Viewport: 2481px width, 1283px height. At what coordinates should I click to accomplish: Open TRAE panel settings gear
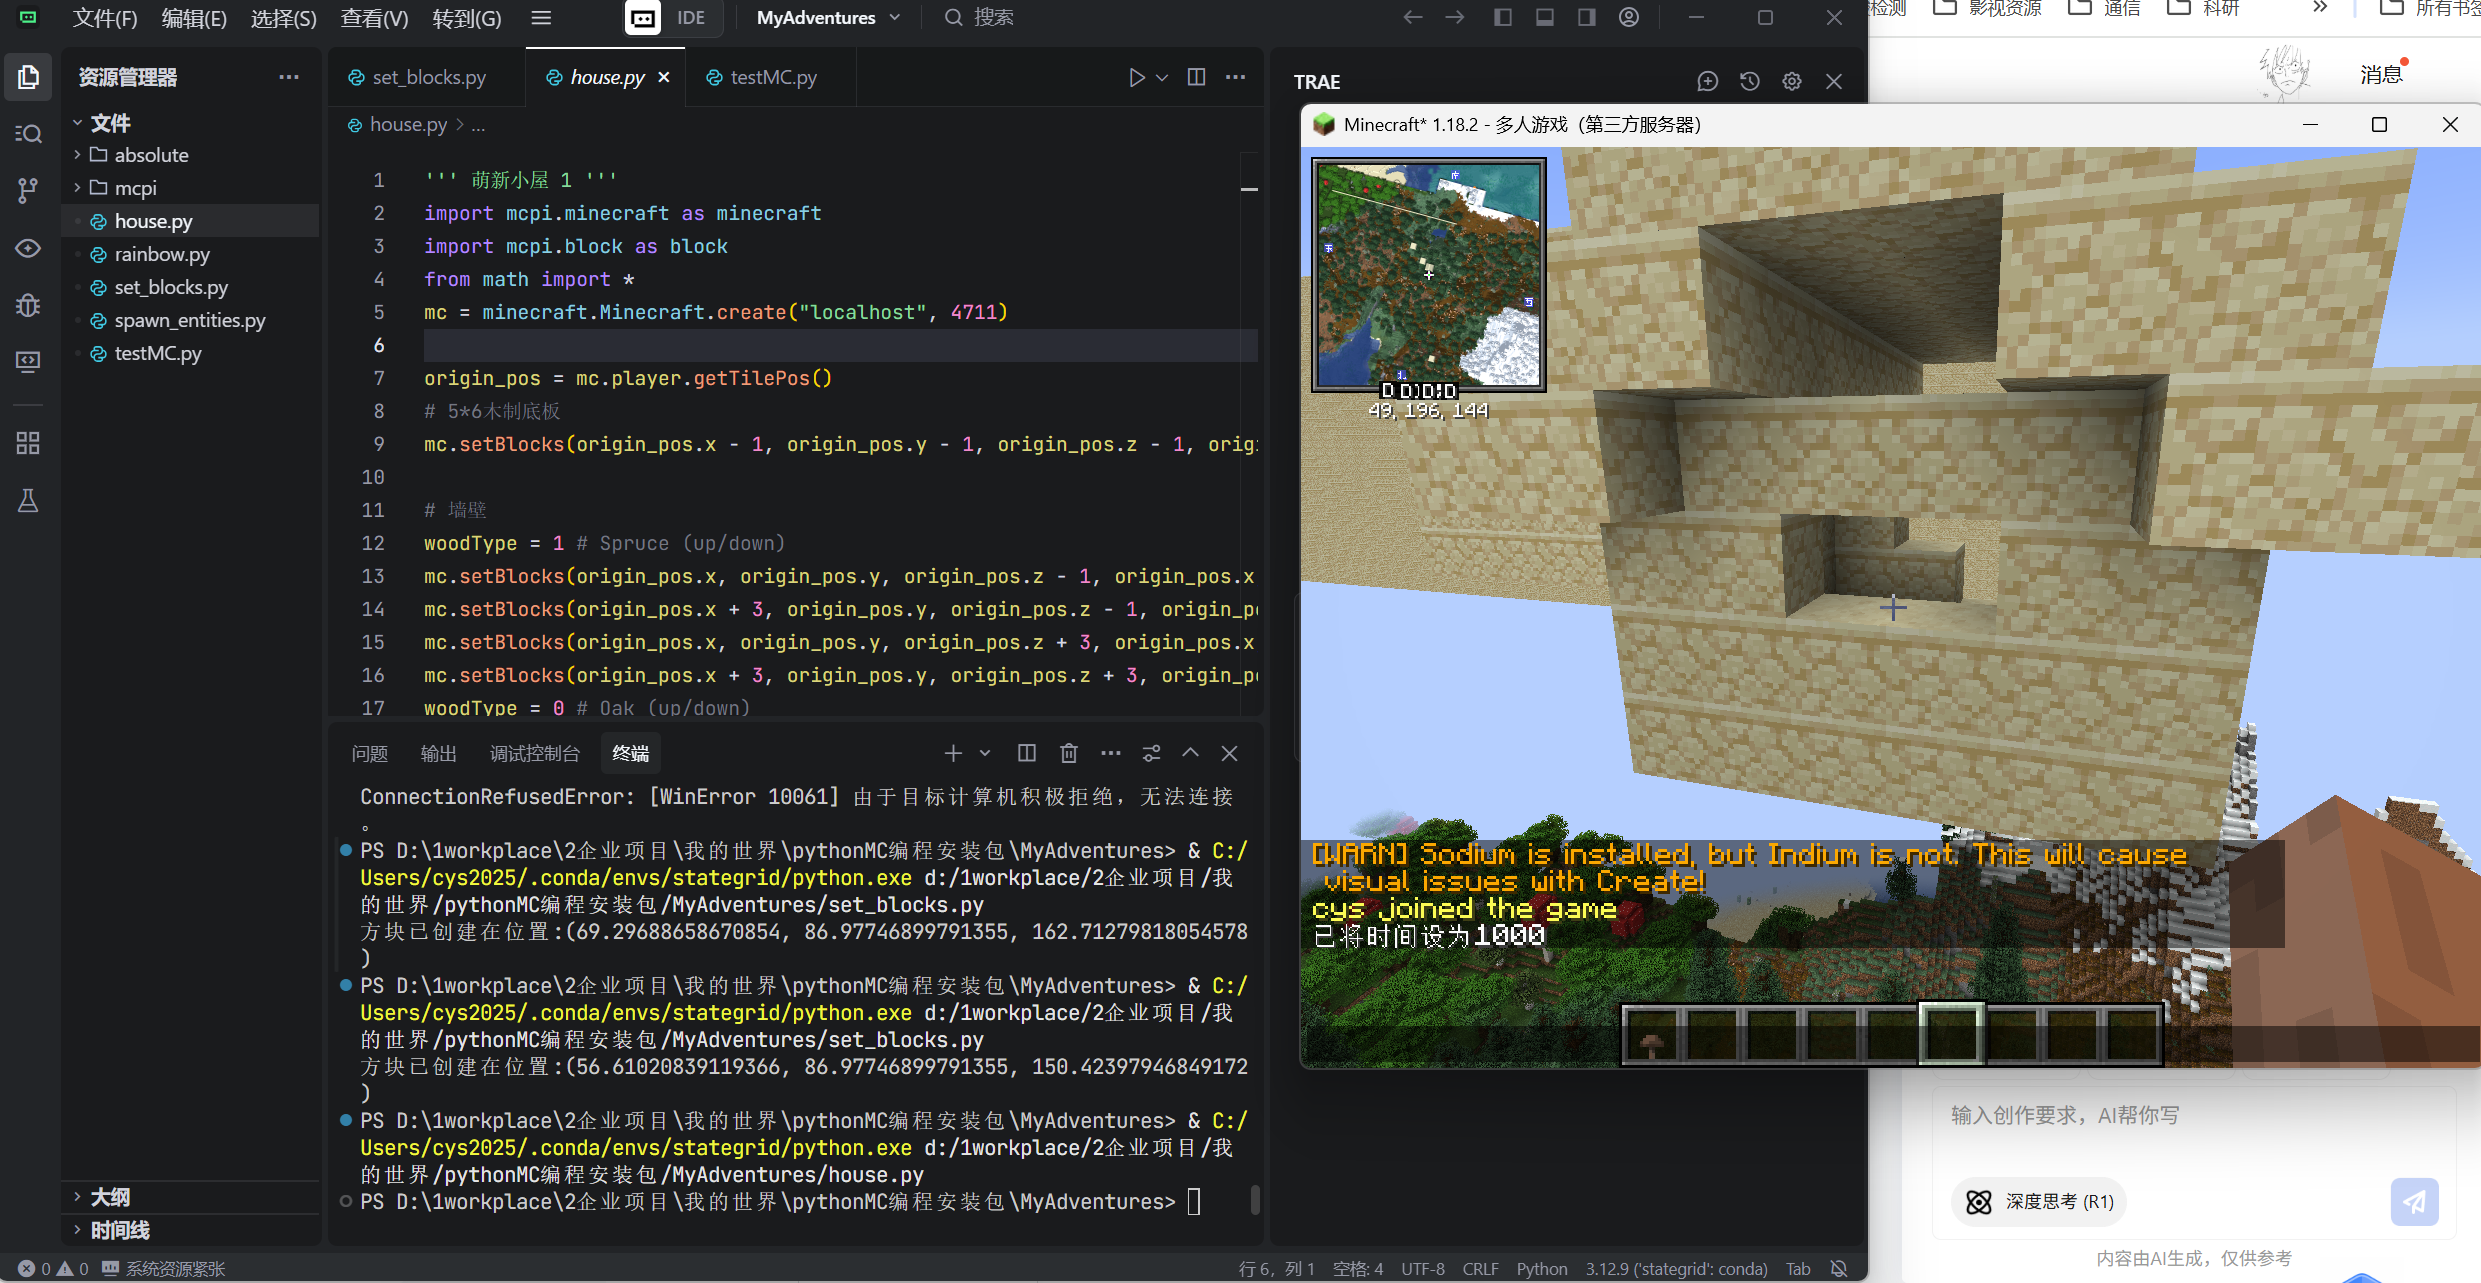(x=1792, y=81)
